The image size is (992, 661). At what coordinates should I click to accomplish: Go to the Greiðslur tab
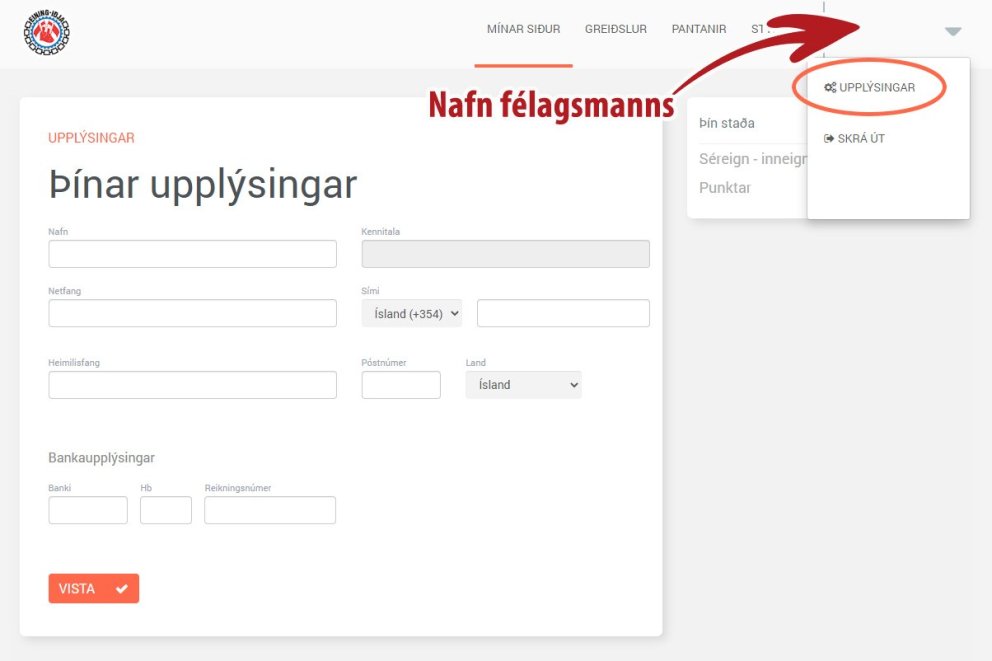coord(615,29)
